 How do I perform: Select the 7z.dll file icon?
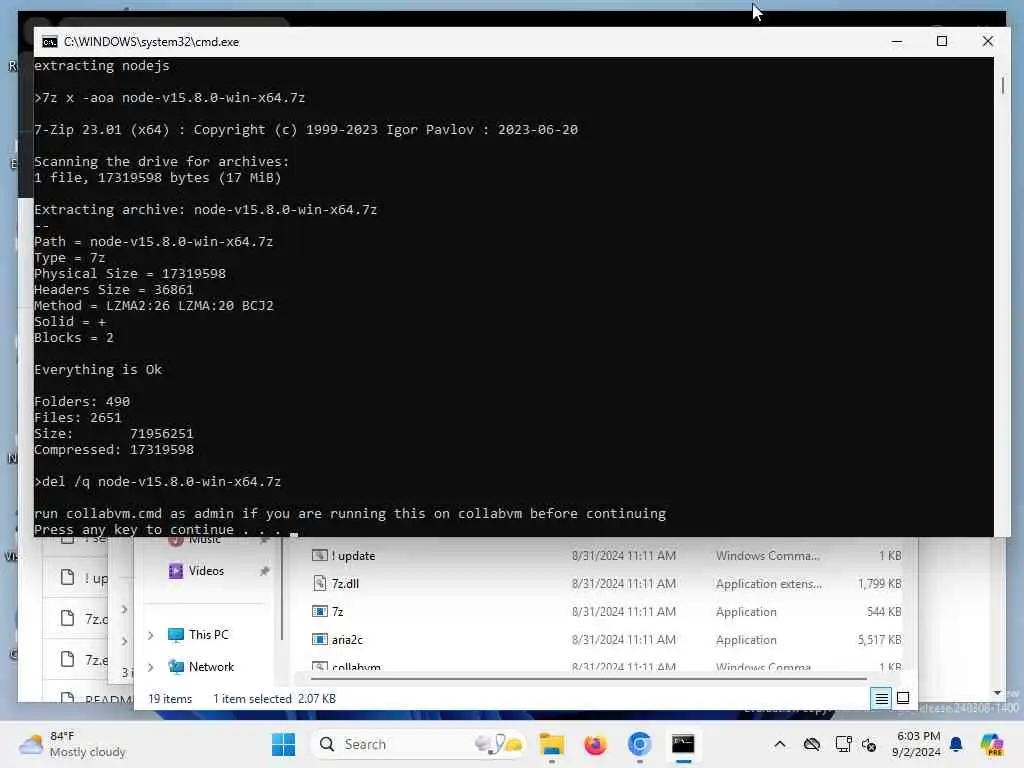pos(319,583)
